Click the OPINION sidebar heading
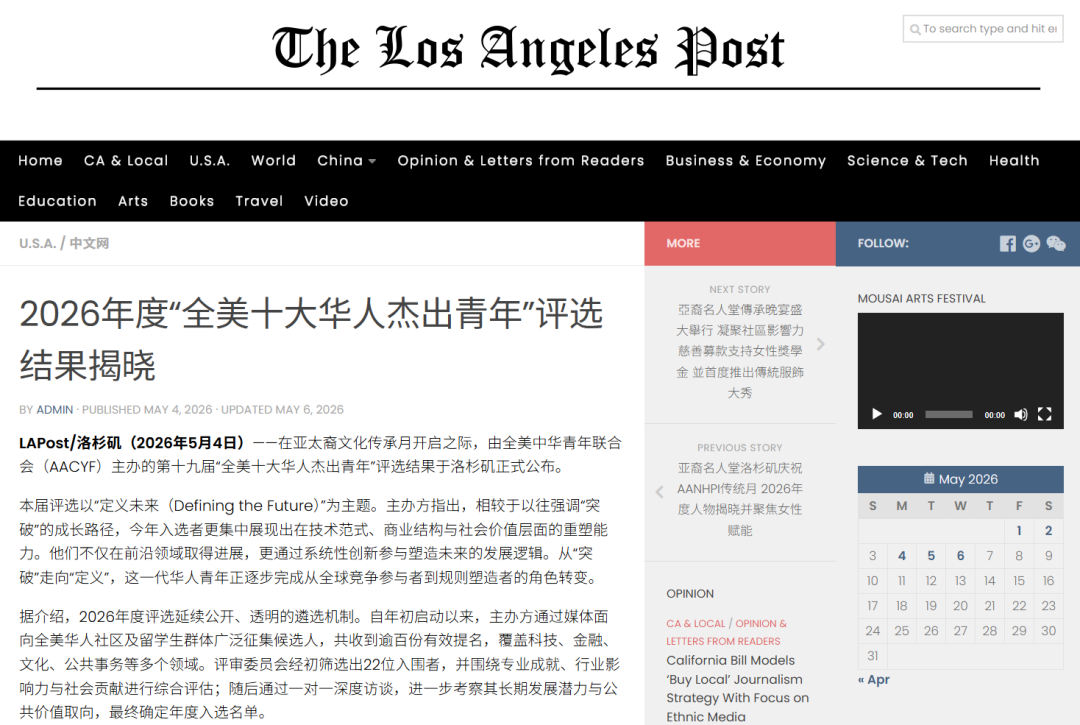Image resolution: width=1080 pixels, height=725 pixels. (x=690, y=594)
